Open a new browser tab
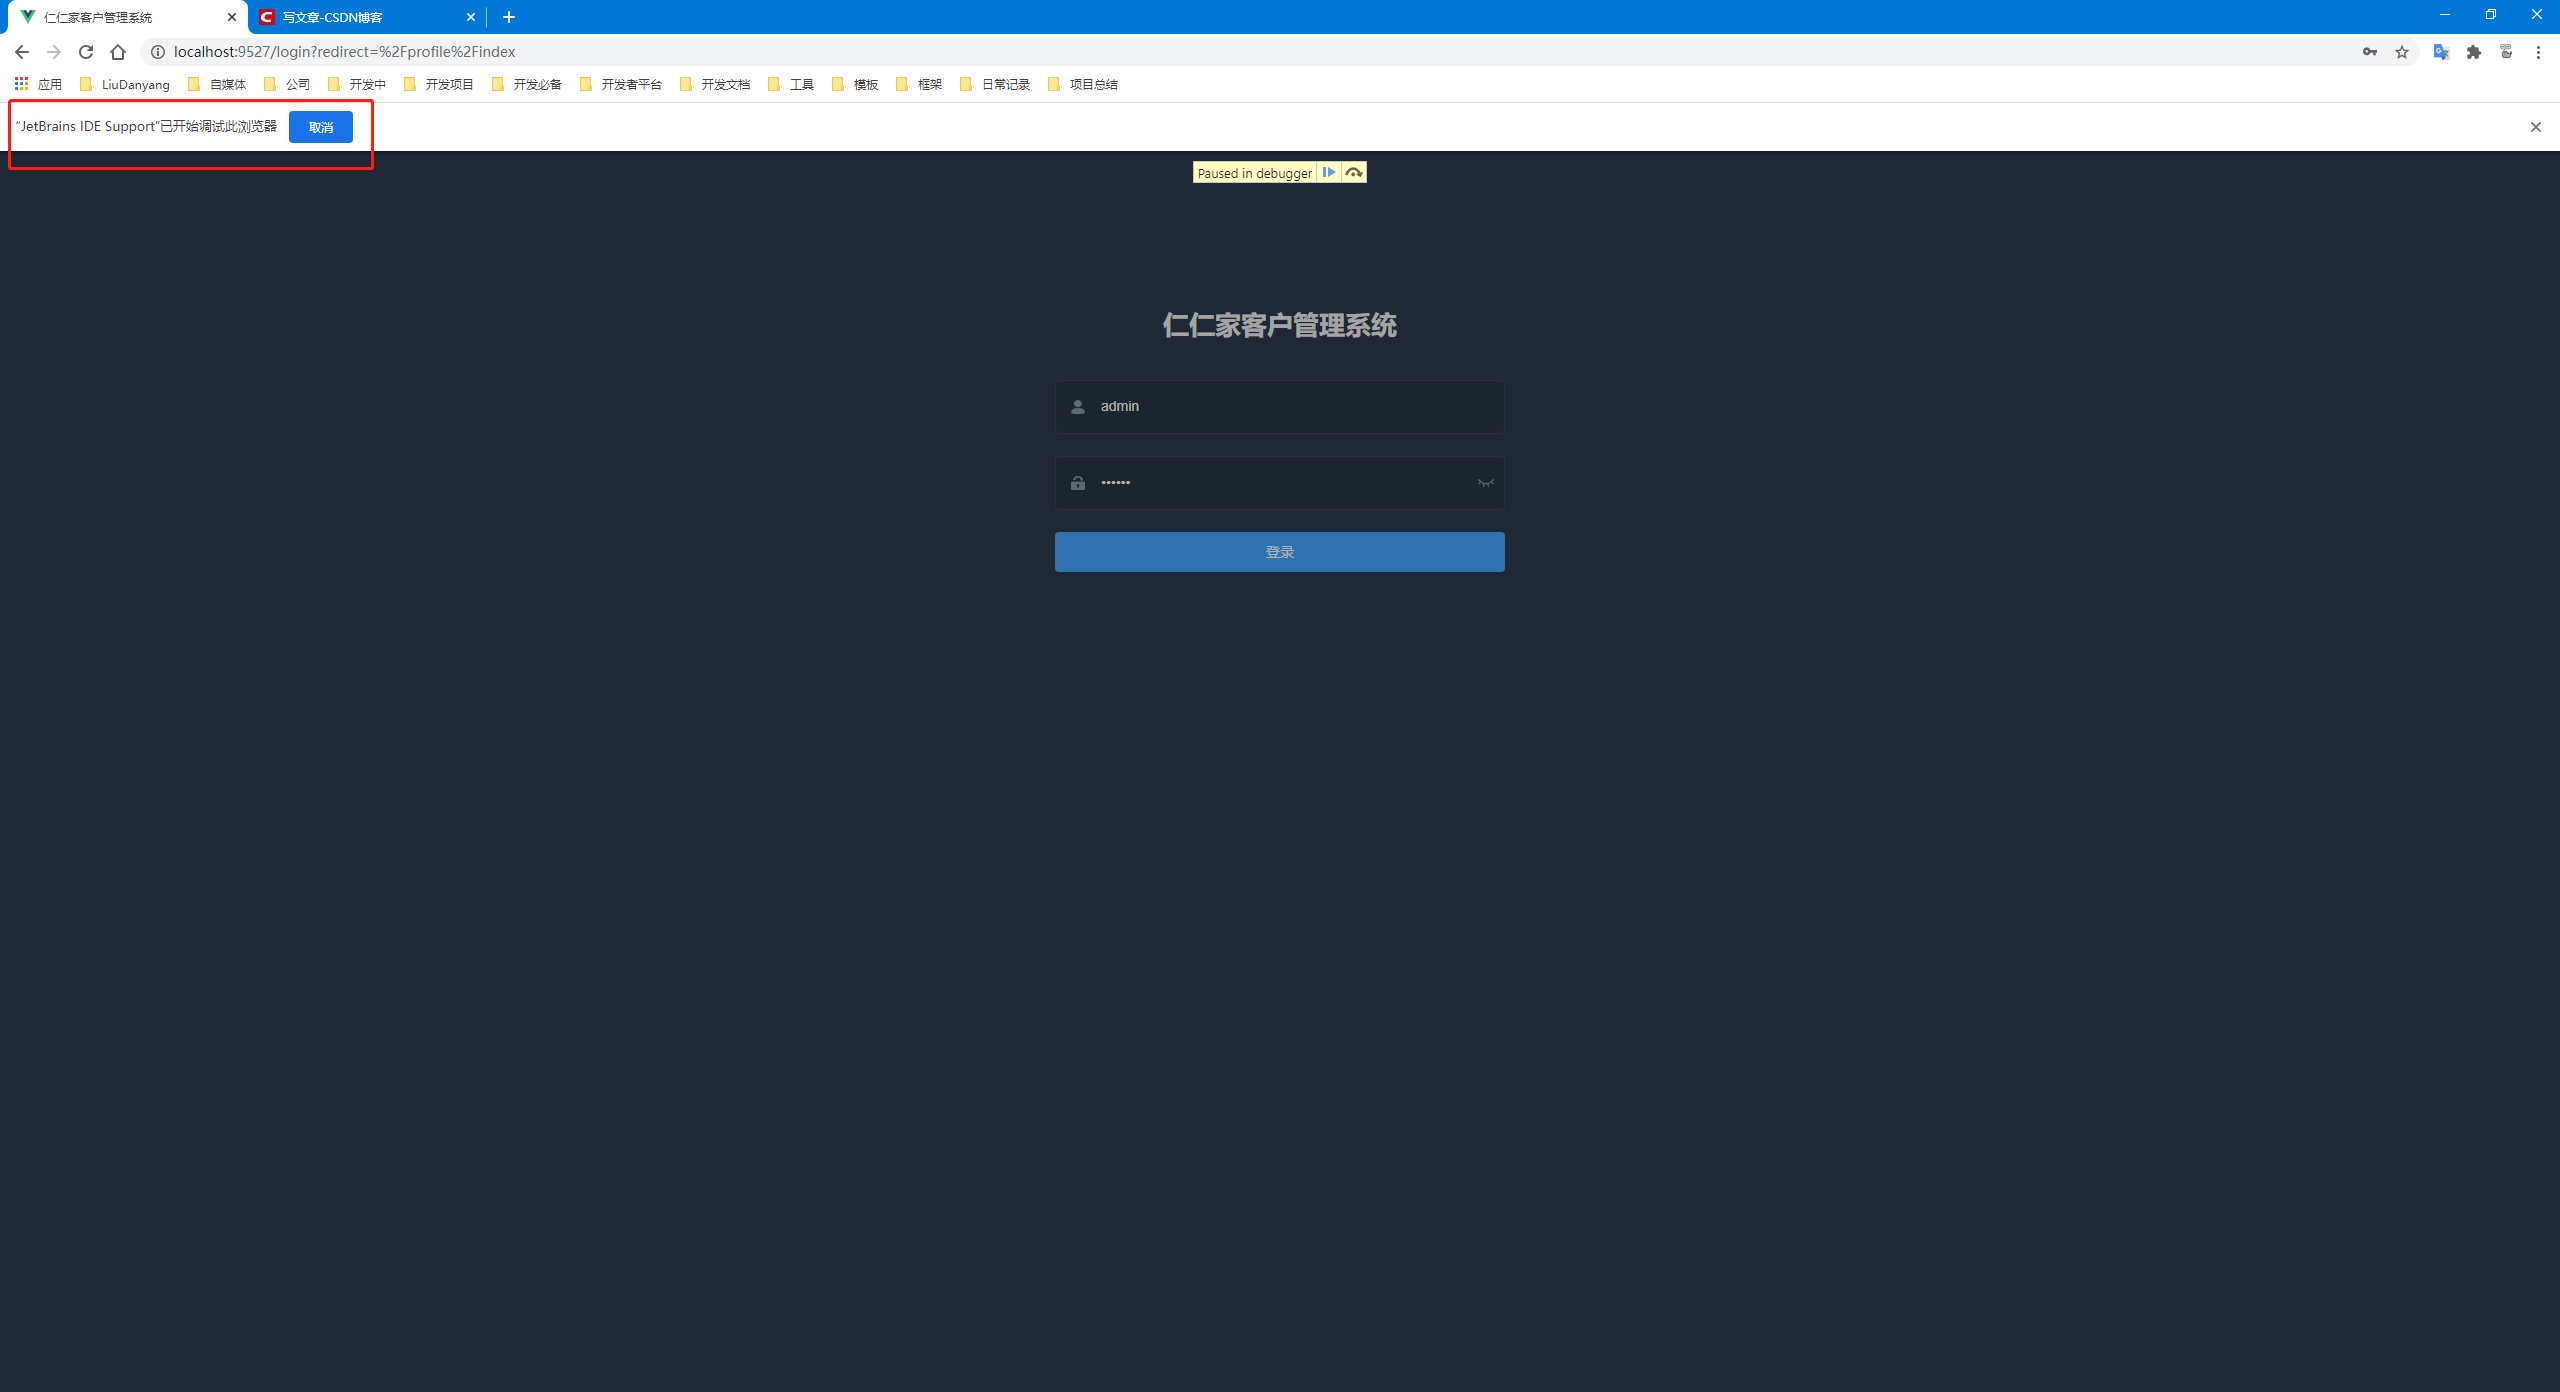Viewport: 2560px width, 1392px height. pos(509,17)
